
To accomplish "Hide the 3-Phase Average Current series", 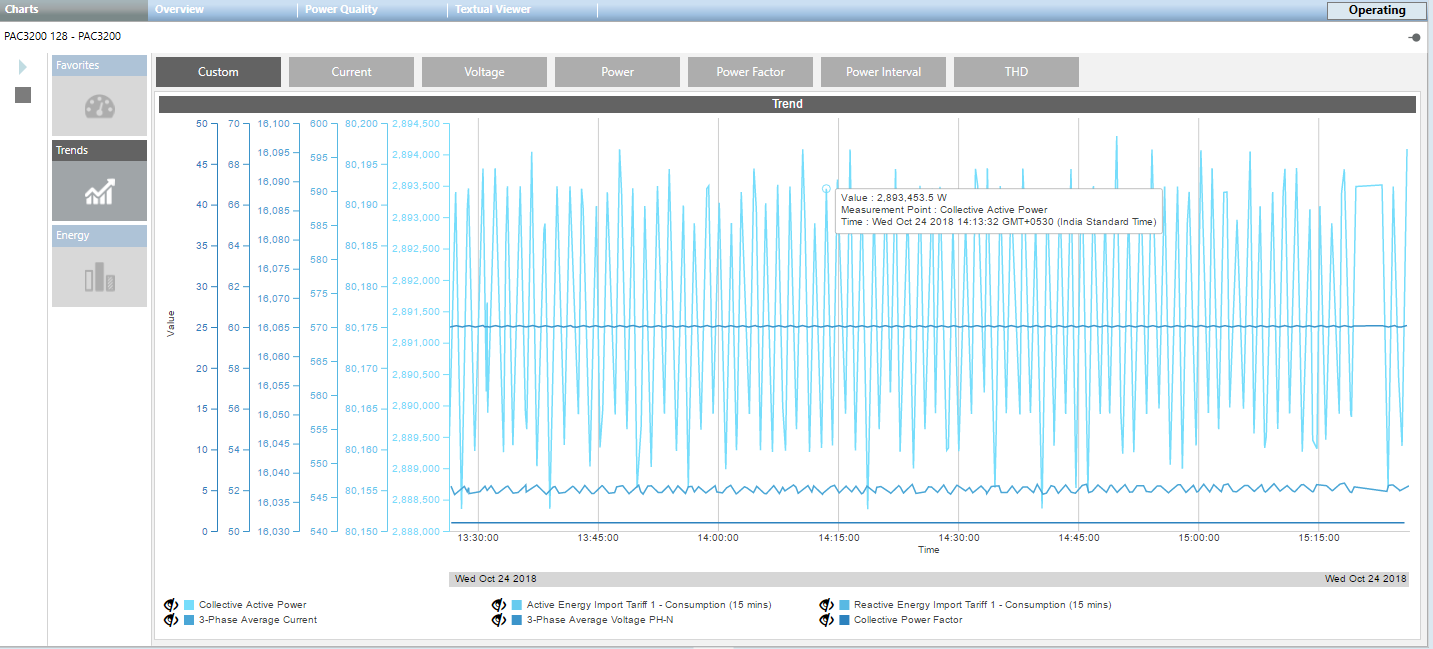I will pos(171,620).
